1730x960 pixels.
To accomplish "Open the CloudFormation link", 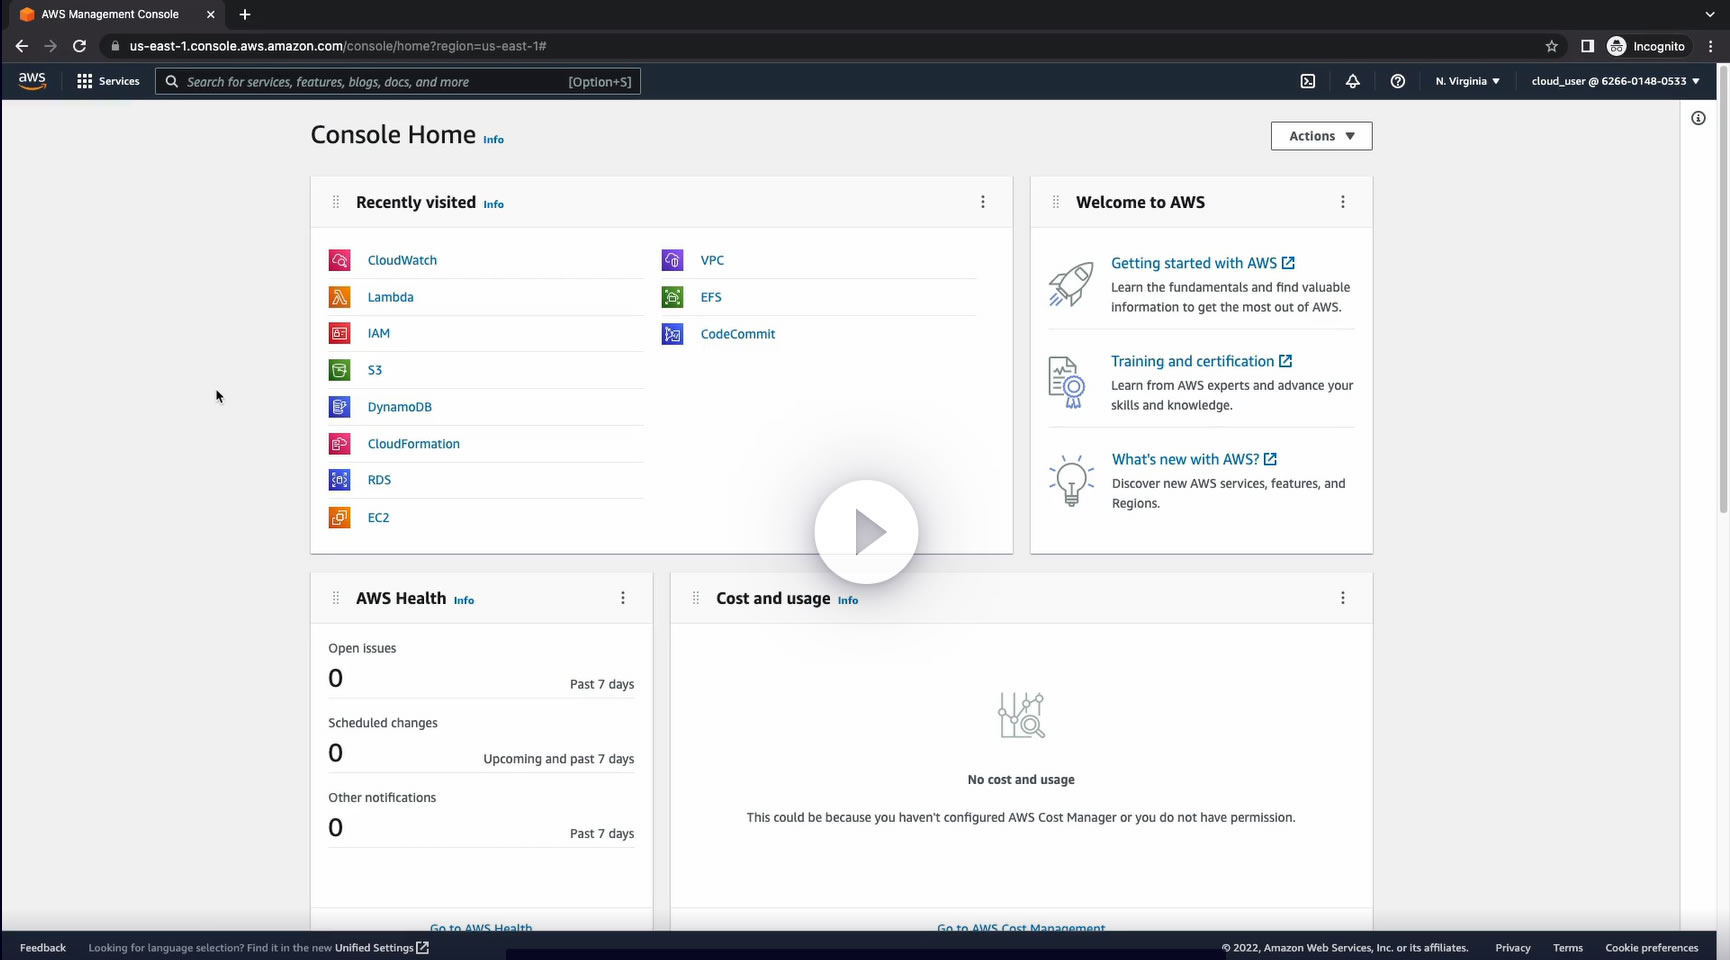I will (x=414, y=444).
